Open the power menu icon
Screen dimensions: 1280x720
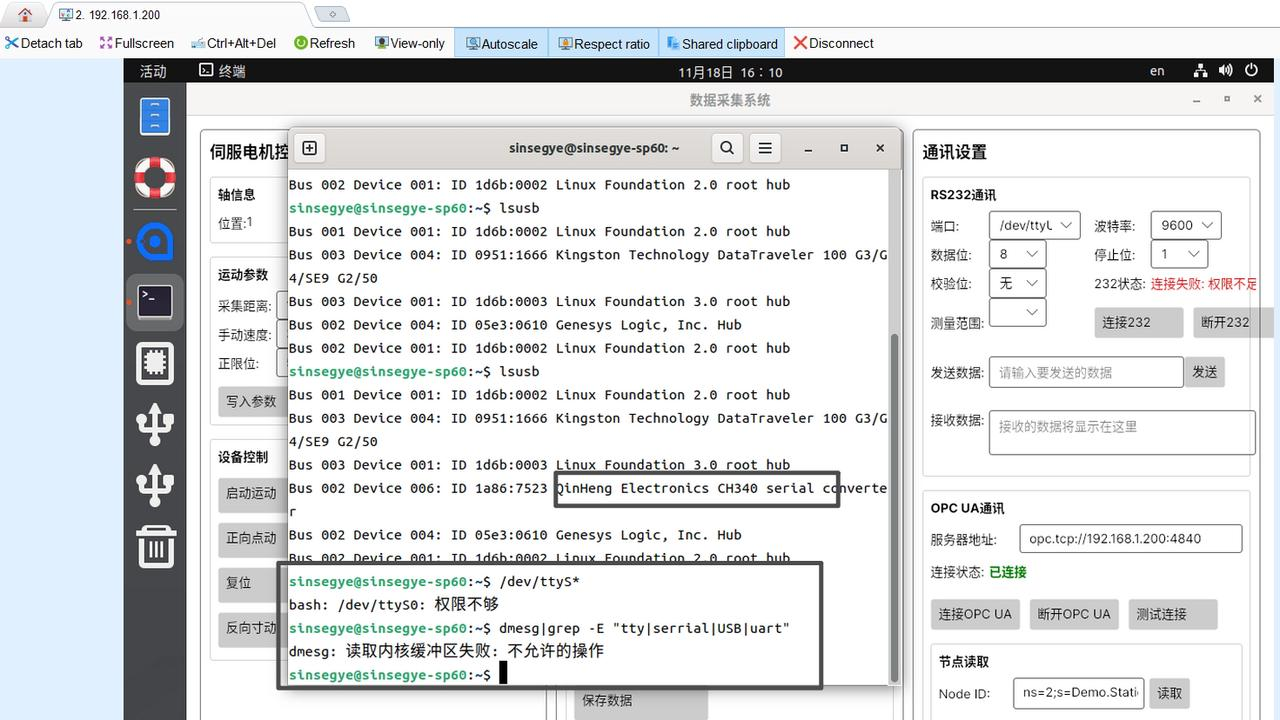tap(1251, 71)
